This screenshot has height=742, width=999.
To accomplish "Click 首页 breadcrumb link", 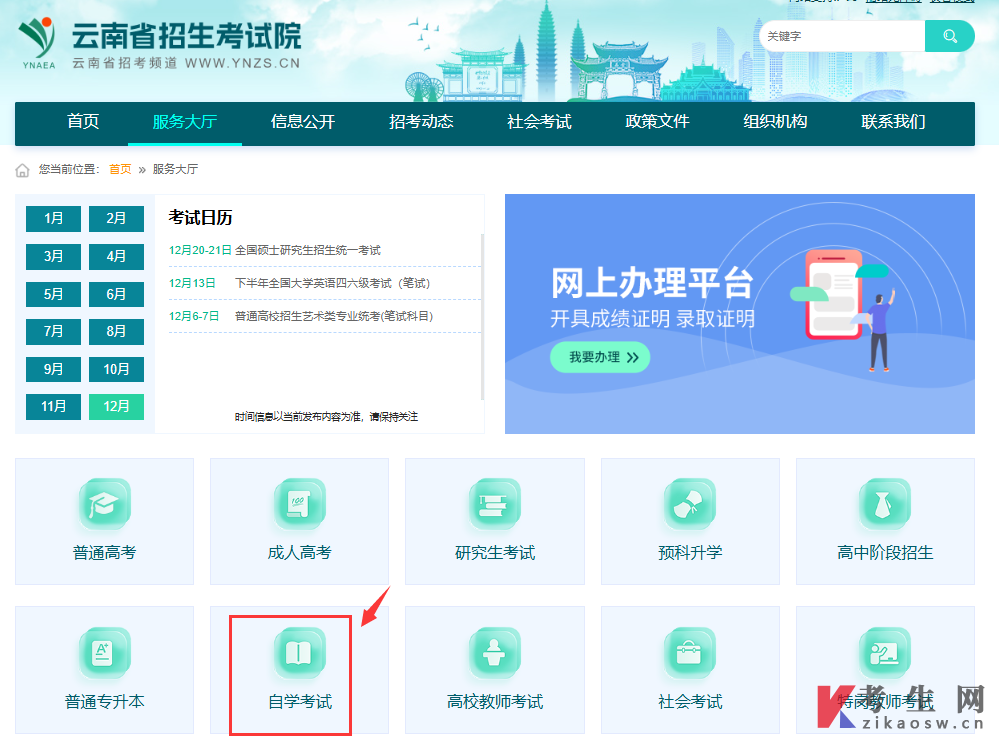I will 120,169.
